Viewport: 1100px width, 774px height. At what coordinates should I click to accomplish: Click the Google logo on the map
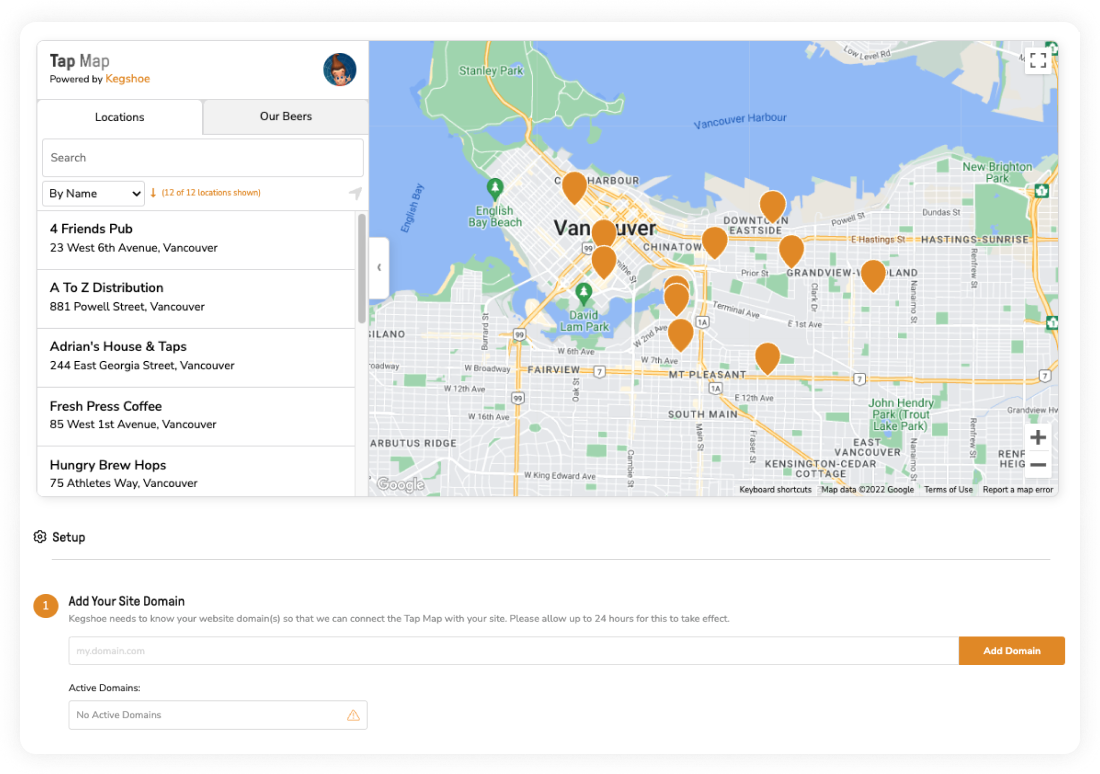tap(401, 484)
